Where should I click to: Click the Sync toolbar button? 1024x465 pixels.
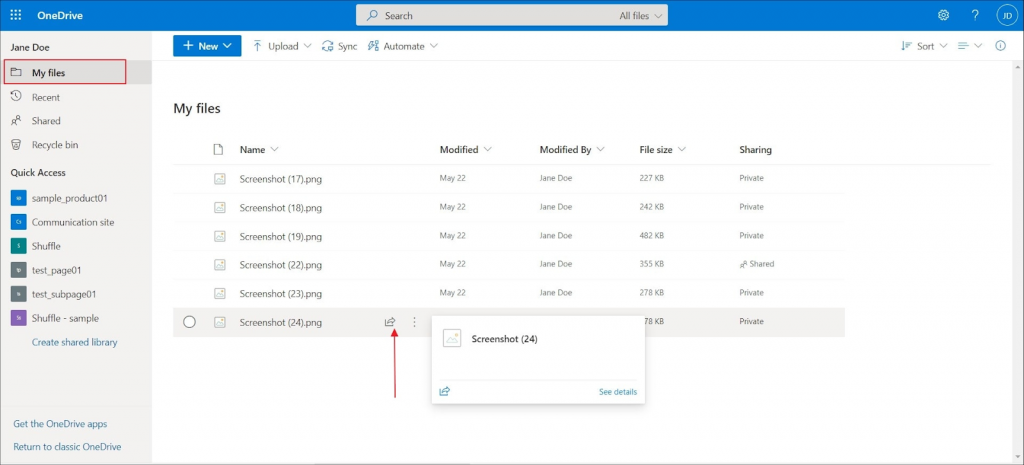click(339, 46)
